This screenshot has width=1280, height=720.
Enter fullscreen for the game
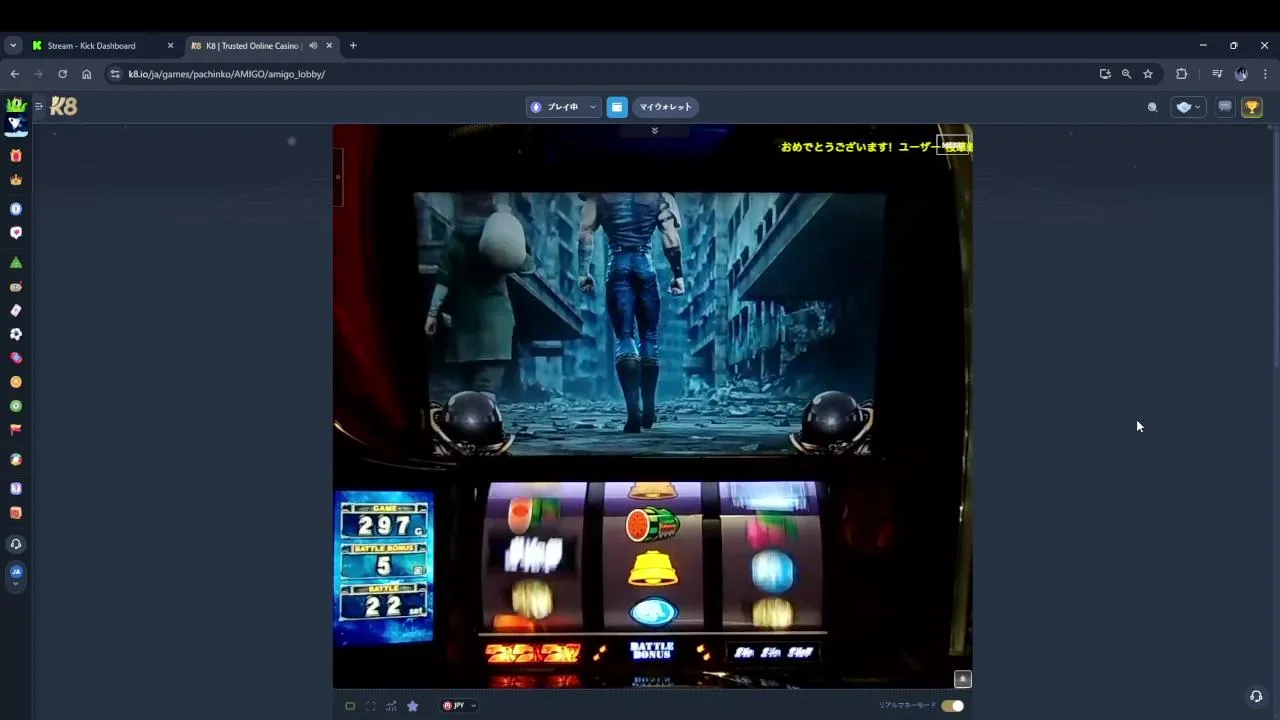point(371,706)
